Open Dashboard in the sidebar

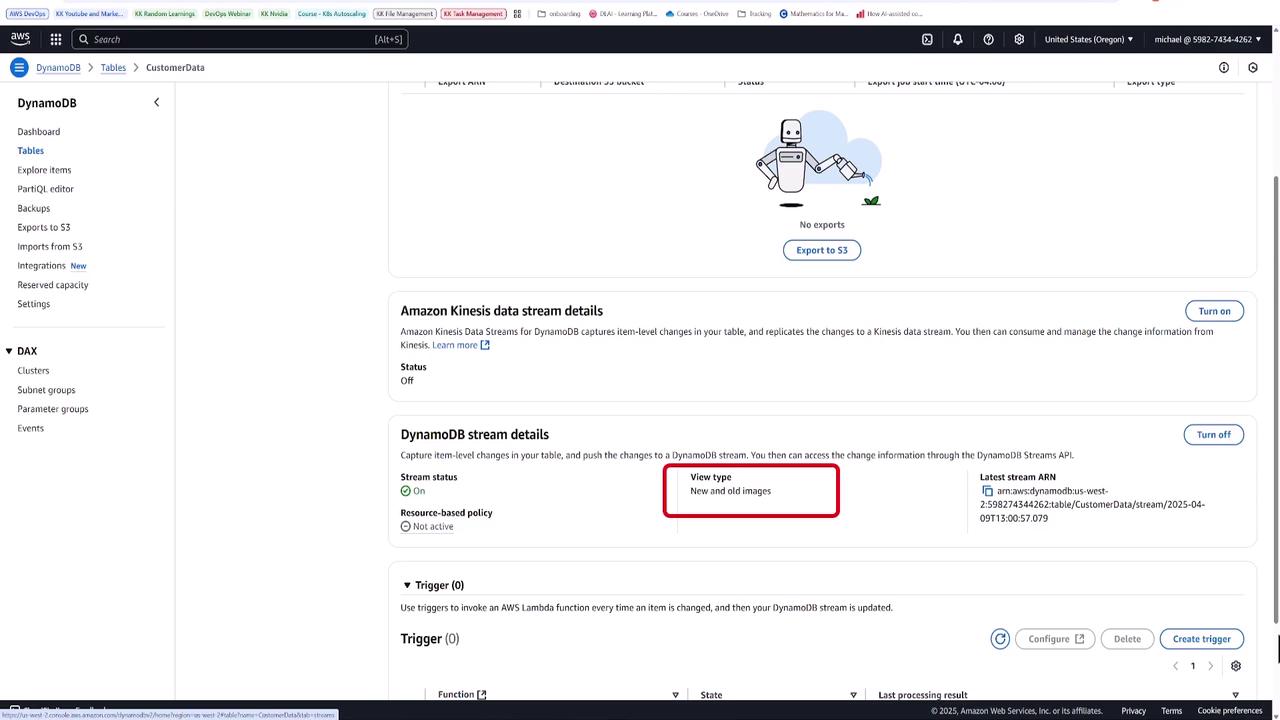point(39,132)
